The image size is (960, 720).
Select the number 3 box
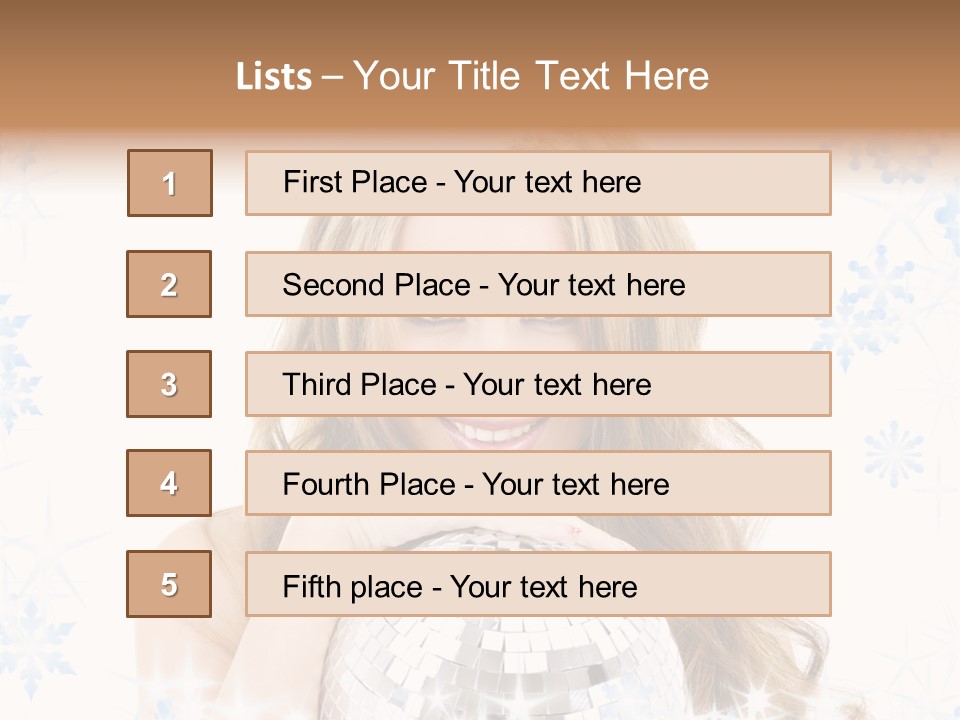point(169,384)
